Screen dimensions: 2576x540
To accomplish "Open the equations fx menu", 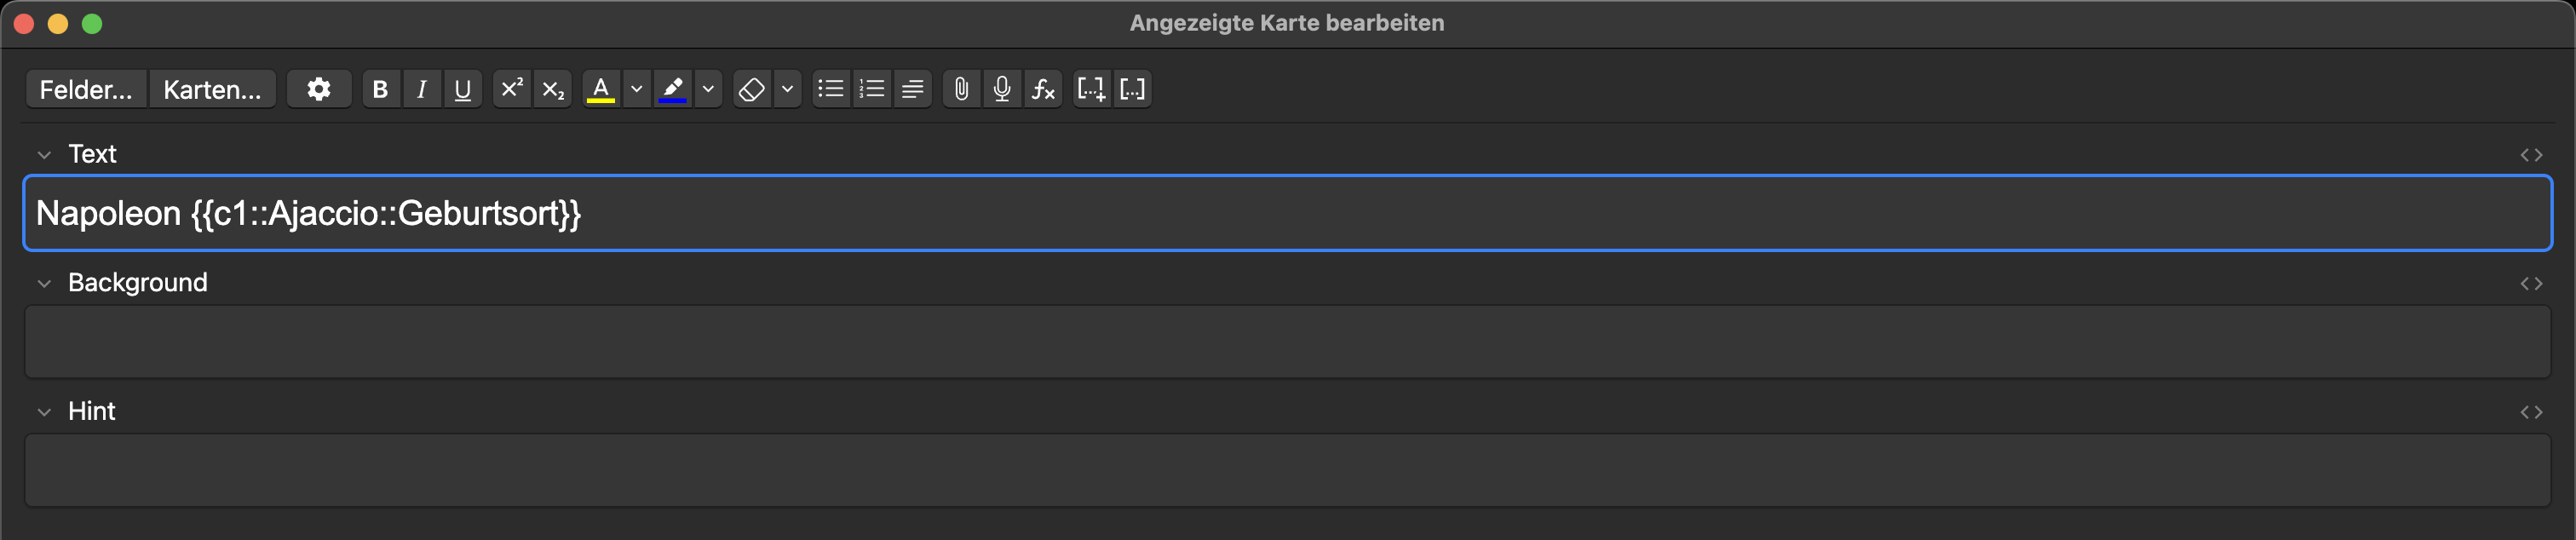I will click(1043, 89).
